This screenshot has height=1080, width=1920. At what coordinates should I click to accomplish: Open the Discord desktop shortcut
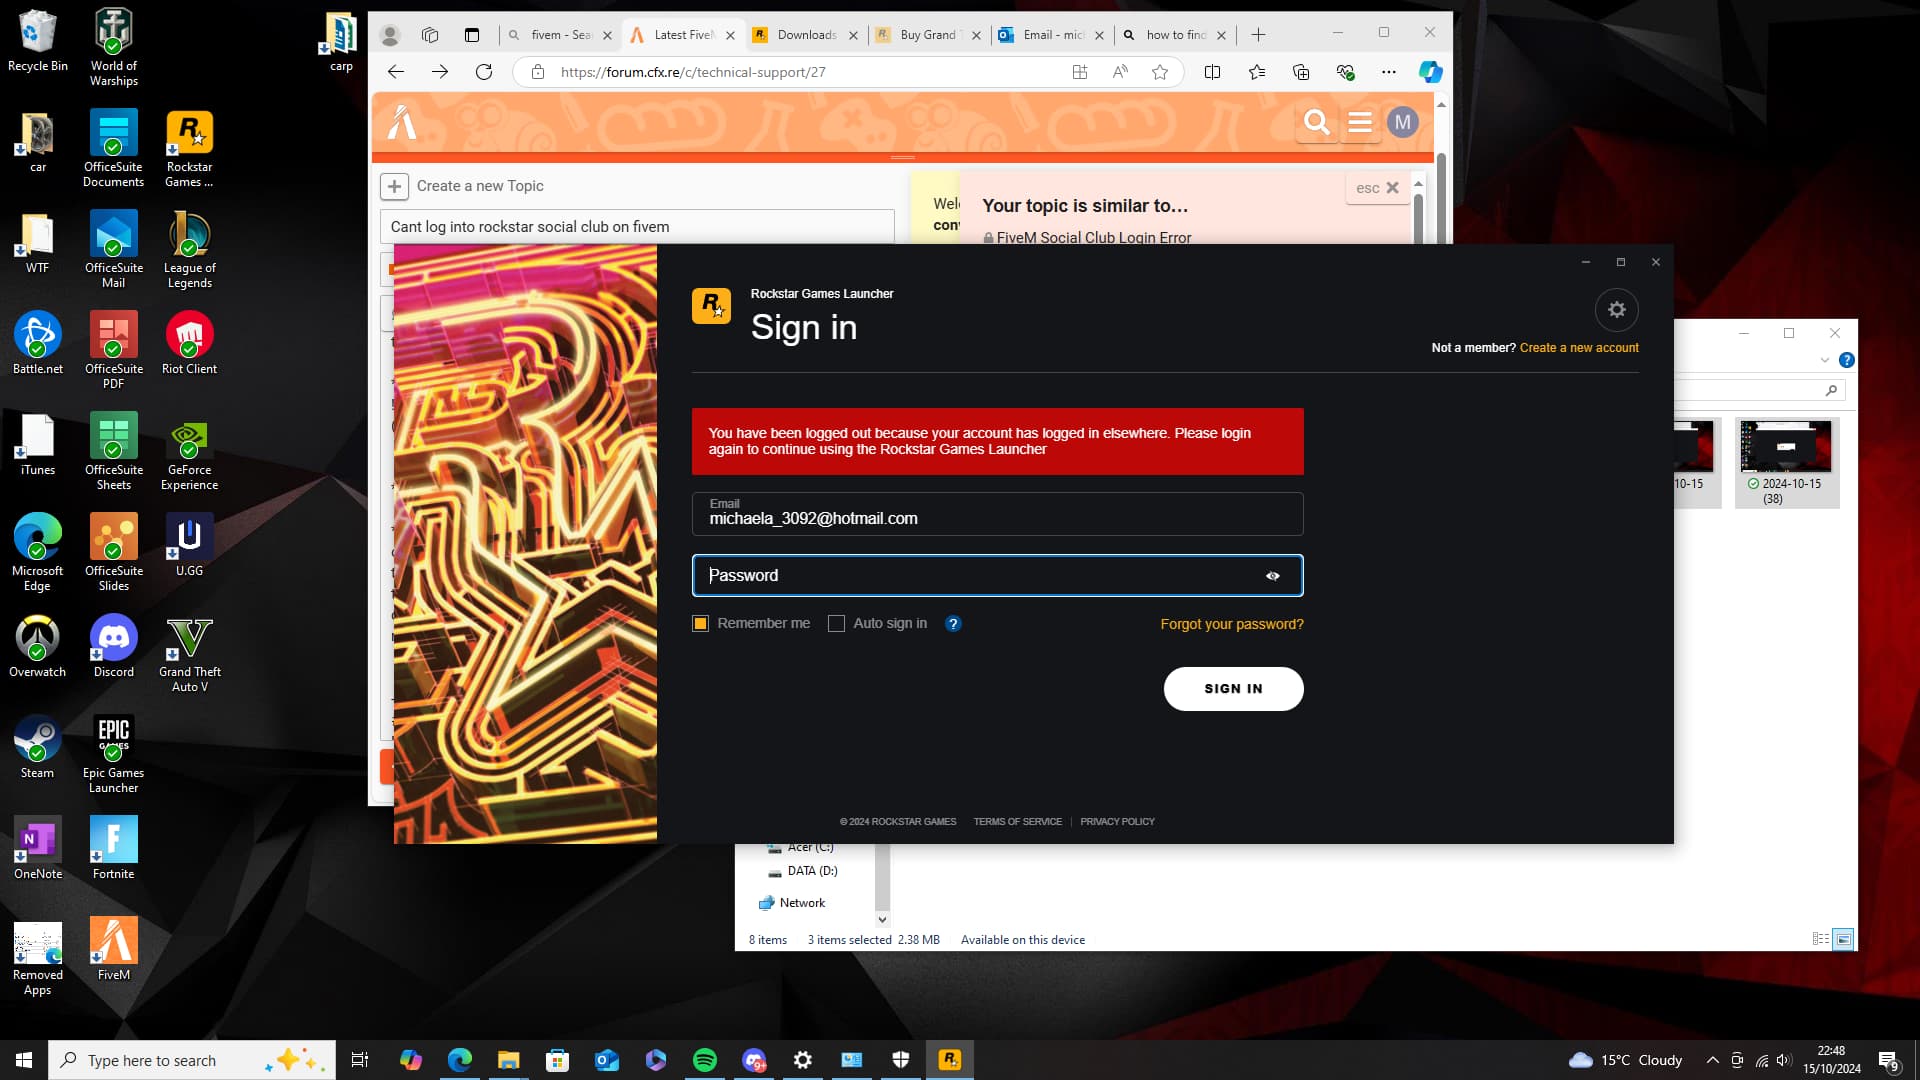(113, 646)
